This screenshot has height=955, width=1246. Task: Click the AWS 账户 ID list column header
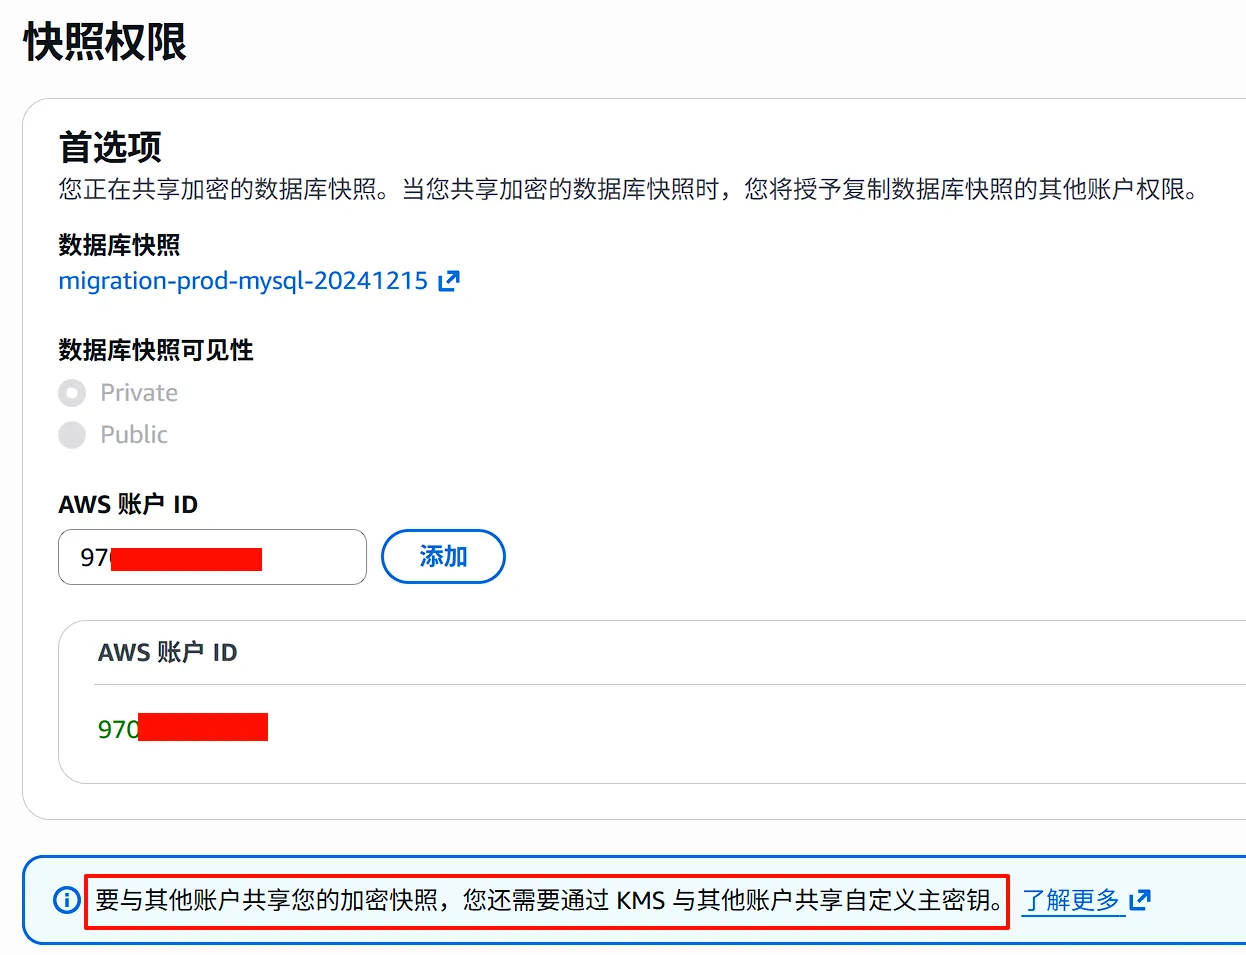click(167, 652)
